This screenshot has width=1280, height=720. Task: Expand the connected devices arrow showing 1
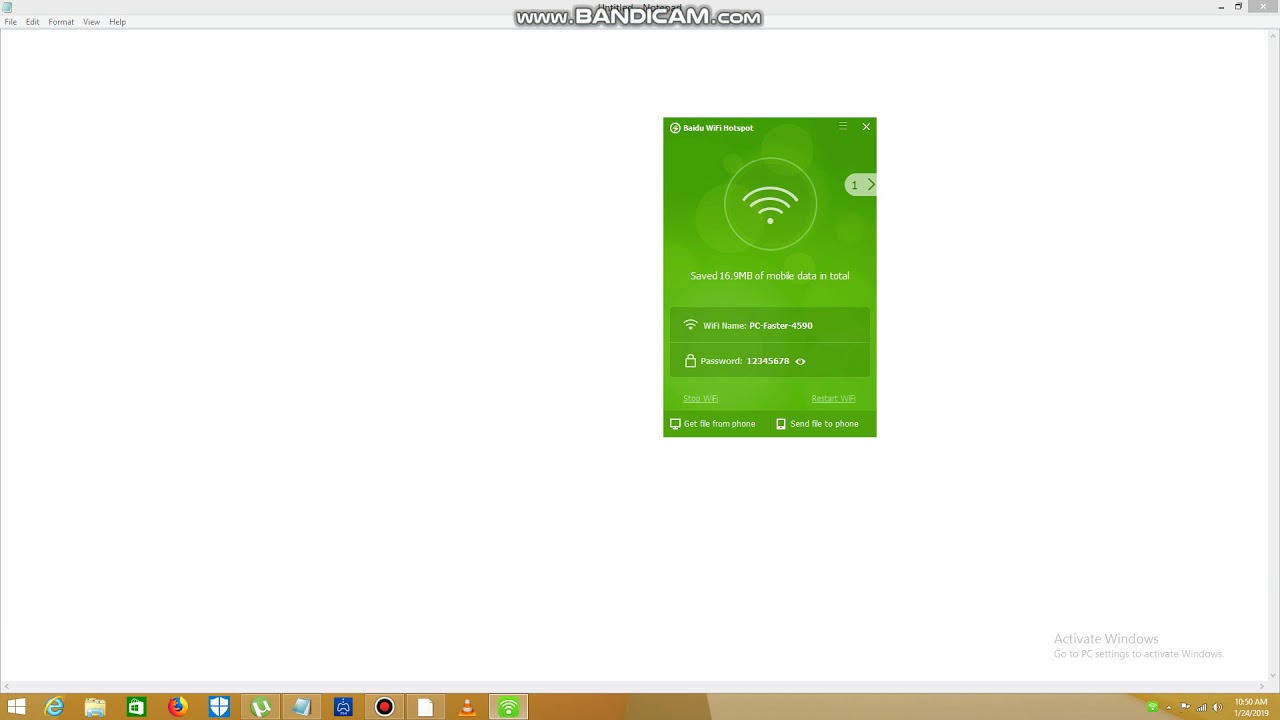coord(861,185)
